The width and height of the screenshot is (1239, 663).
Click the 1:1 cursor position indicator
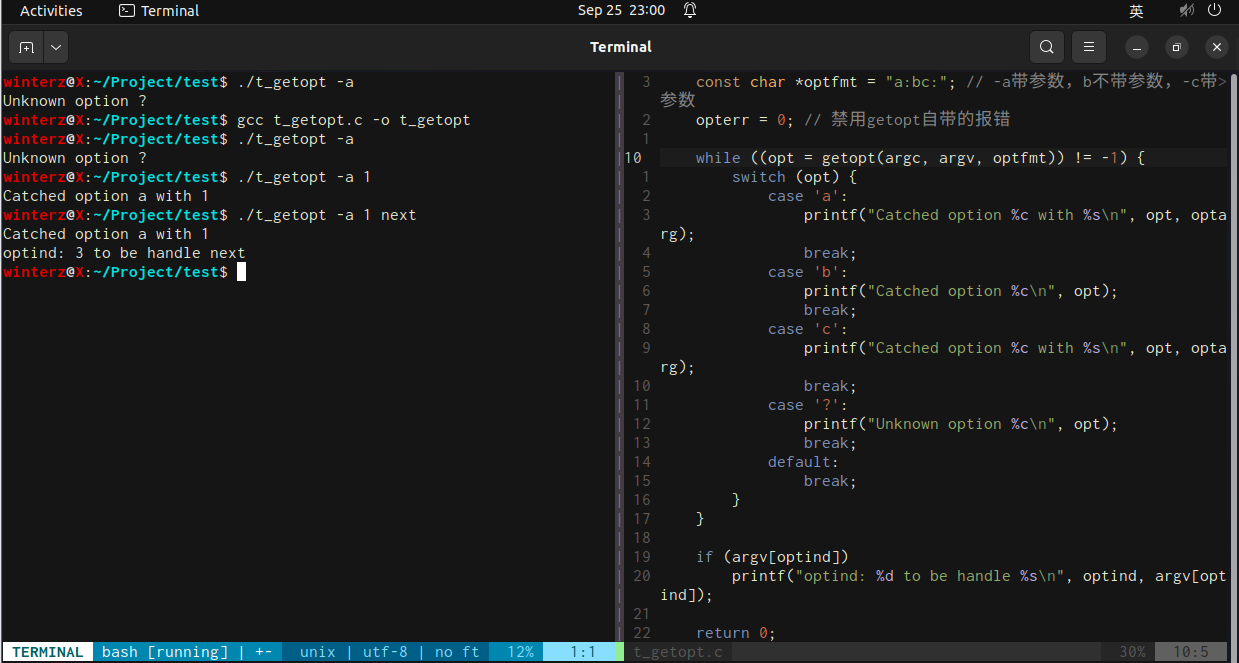583,652
